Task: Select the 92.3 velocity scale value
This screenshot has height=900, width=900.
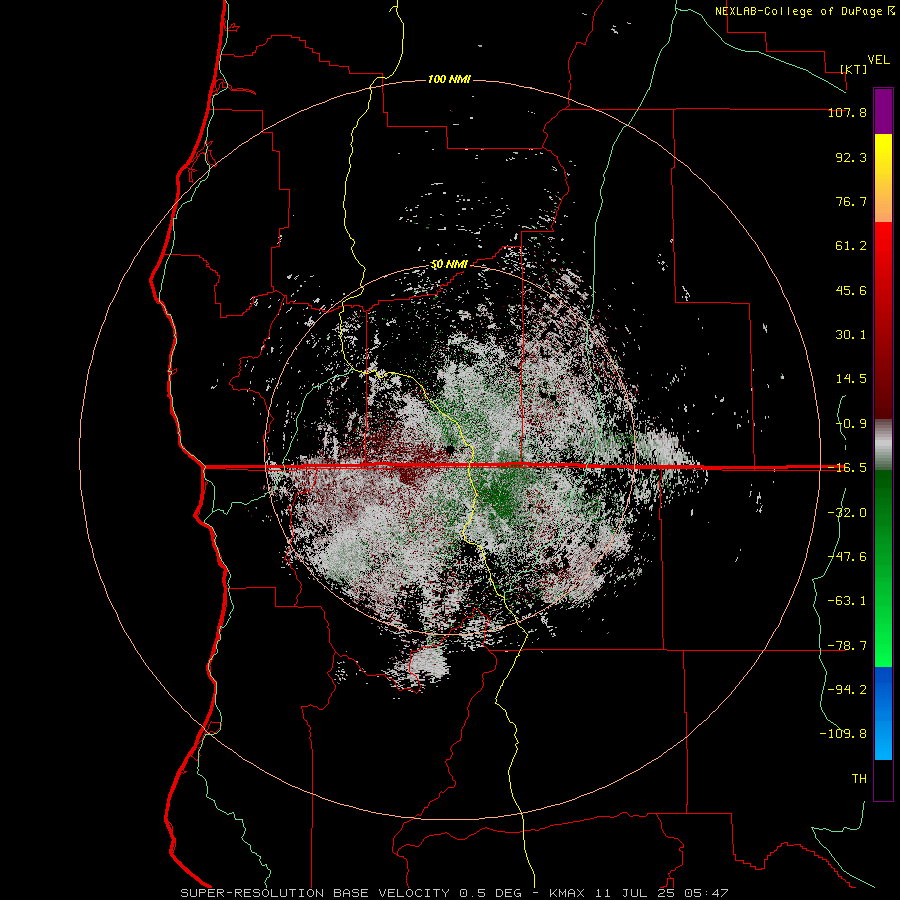Action: tap(851, 157)
